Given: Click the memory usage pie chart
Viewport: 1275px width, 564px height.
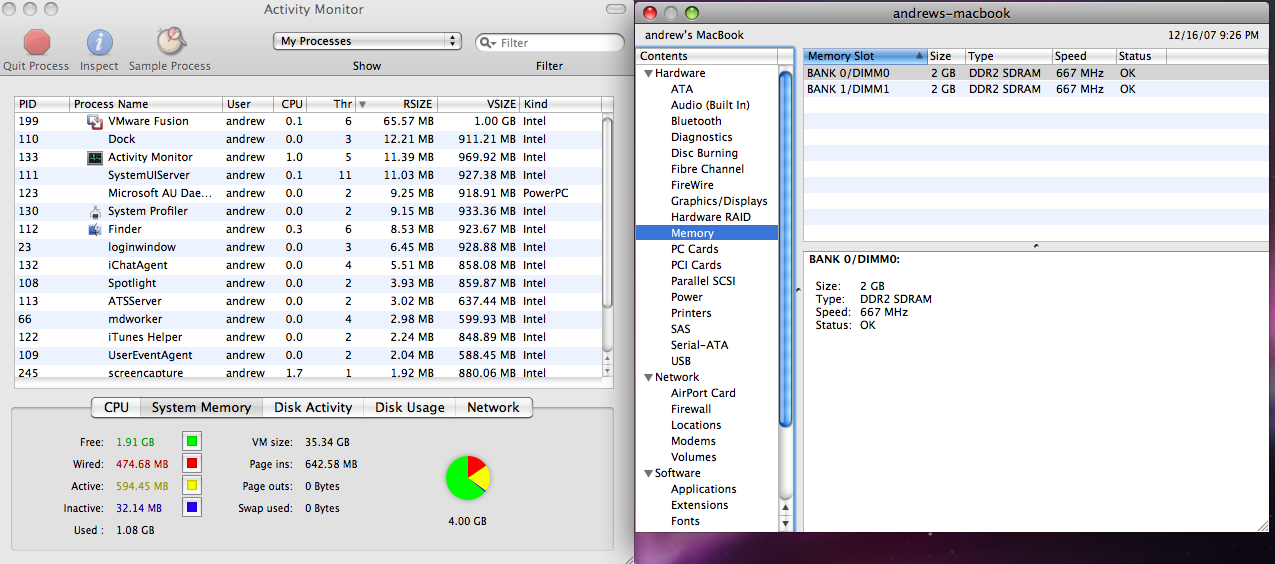Looking at the screenshot, I should point(467,478).
